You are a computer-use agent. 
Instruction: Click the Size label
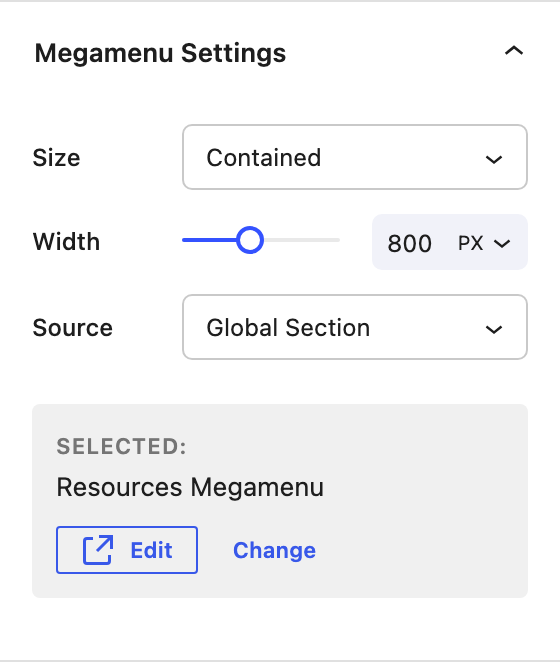pyautogui.click(x=57, y=157)
